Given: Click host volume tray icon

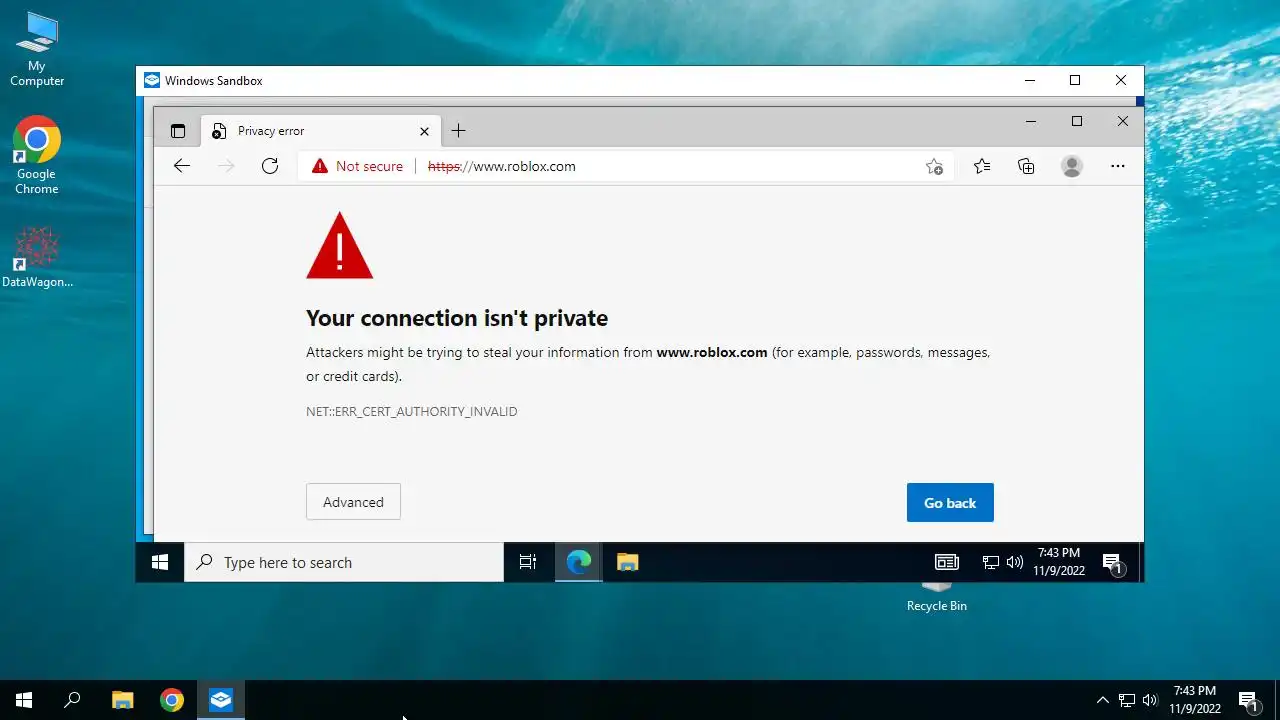Looking at the screenshot, I should (x=1151, y=700).
